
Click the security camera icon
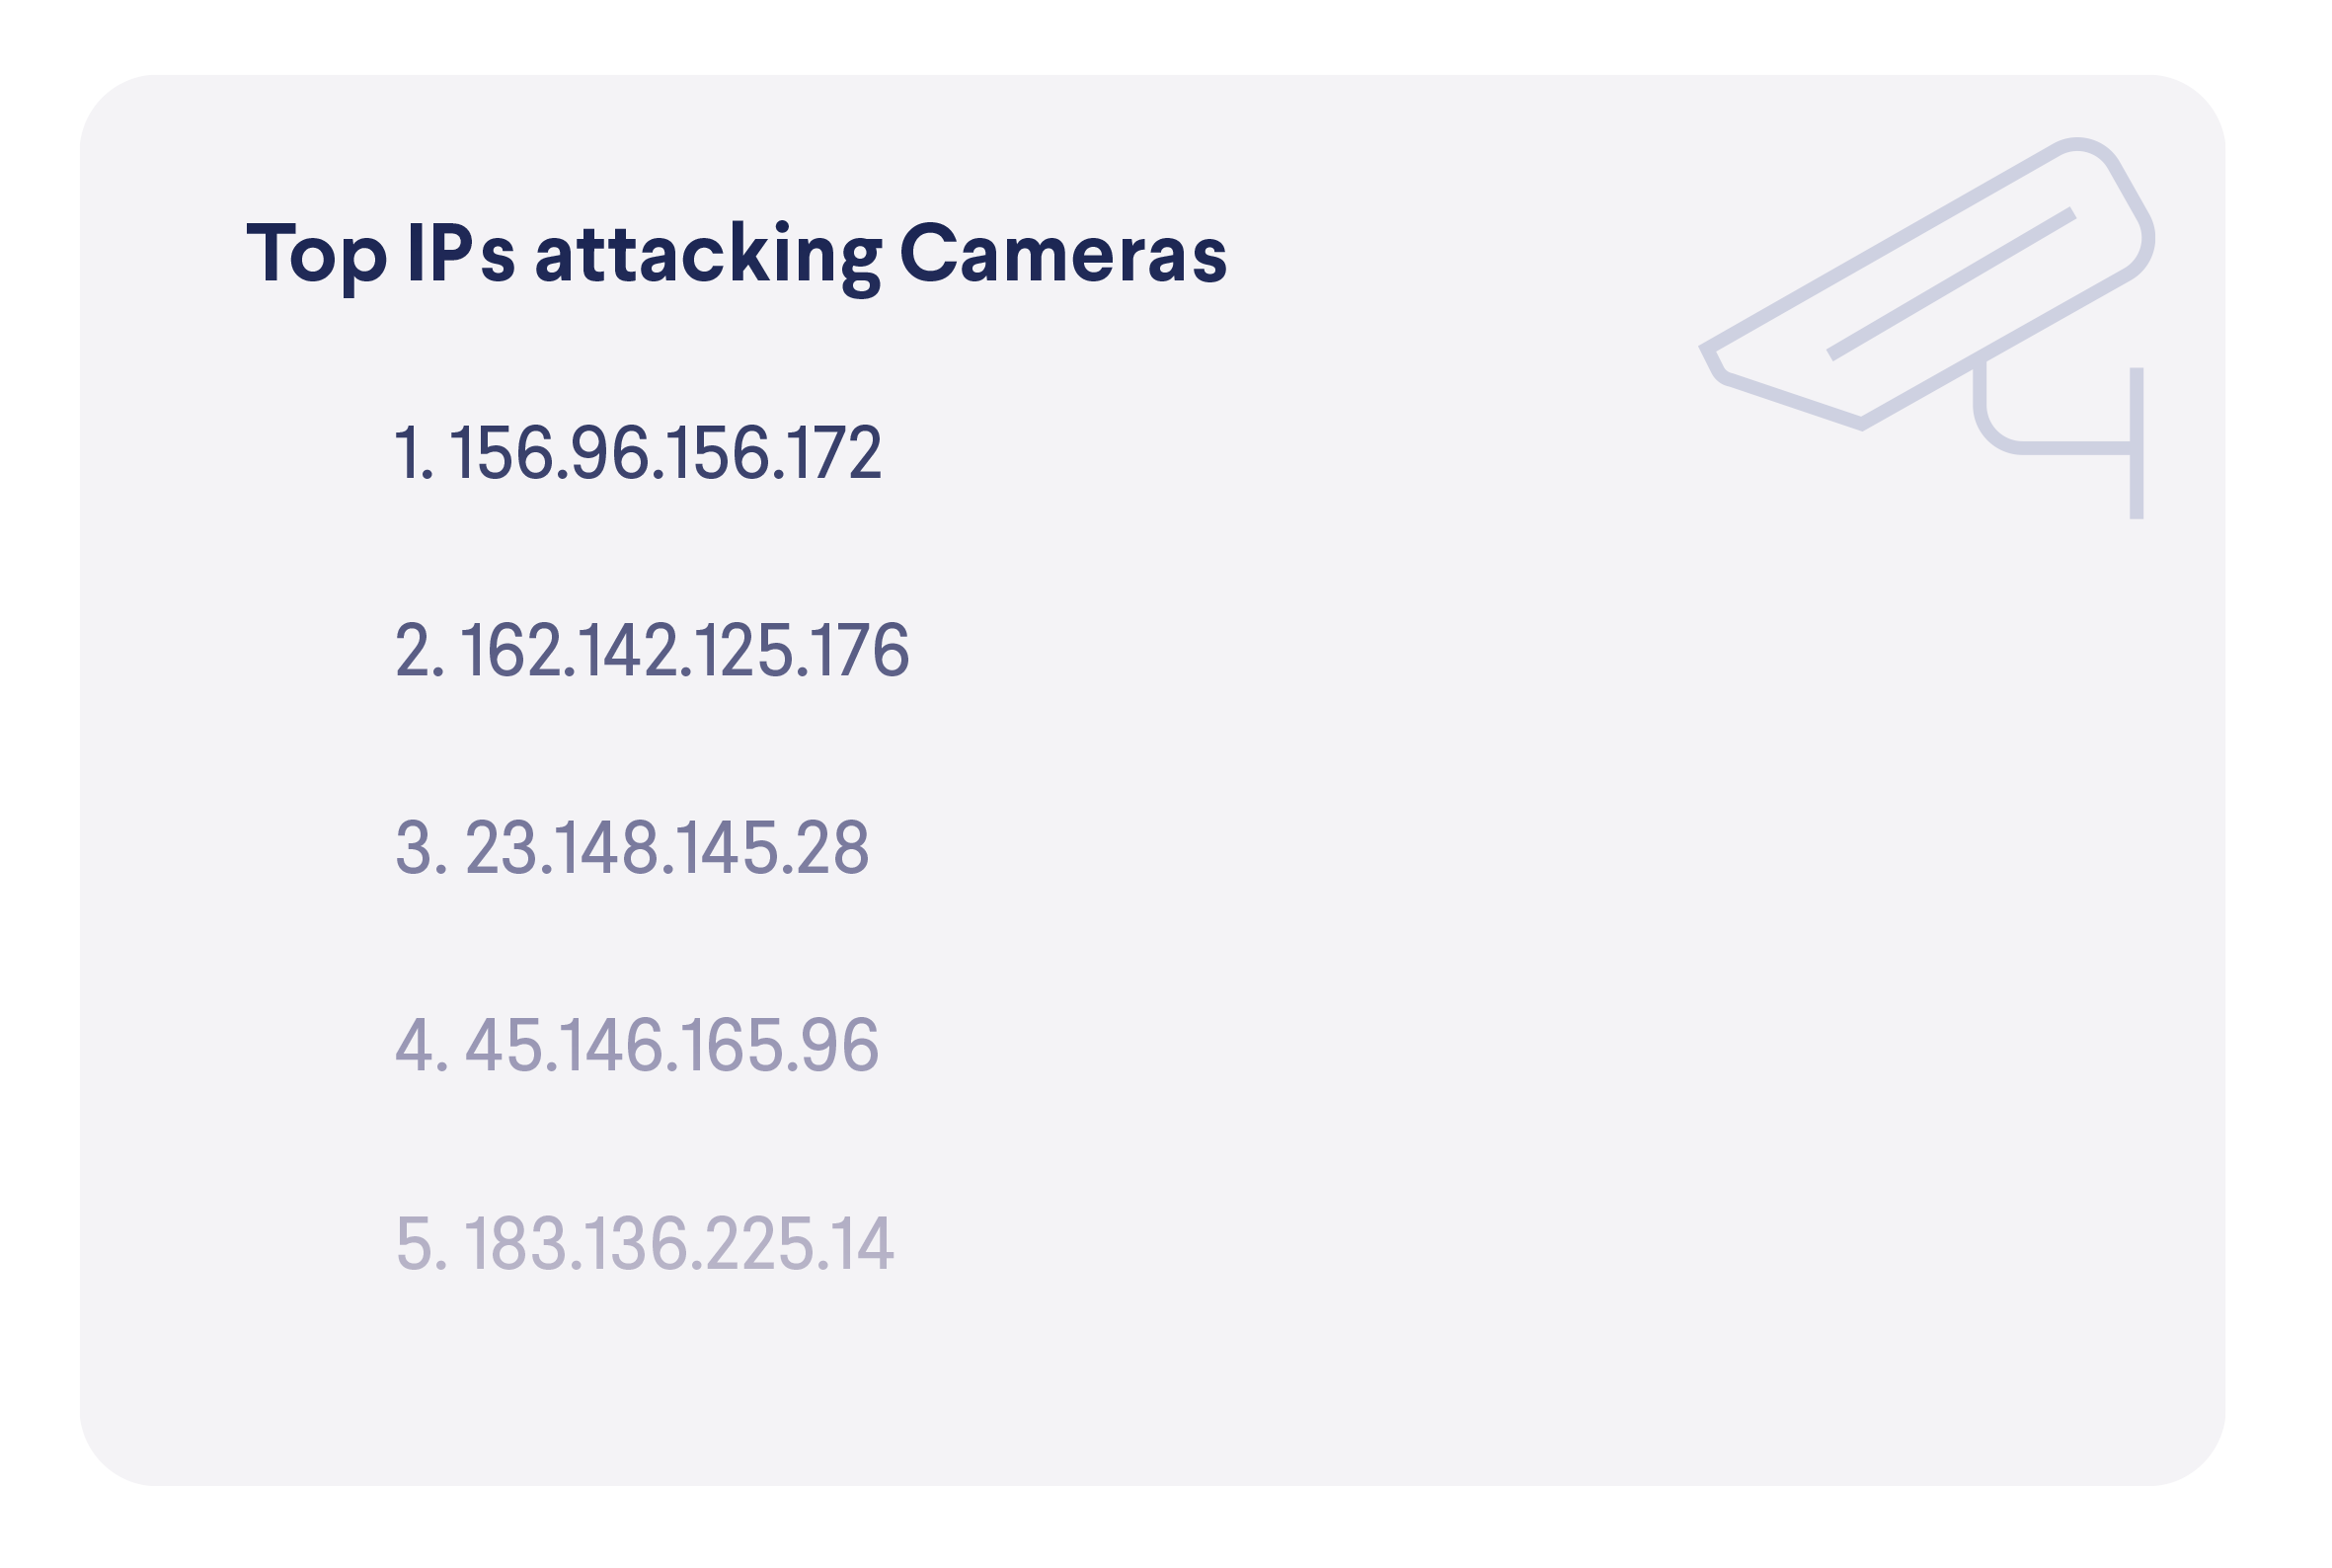(1925, 328)
